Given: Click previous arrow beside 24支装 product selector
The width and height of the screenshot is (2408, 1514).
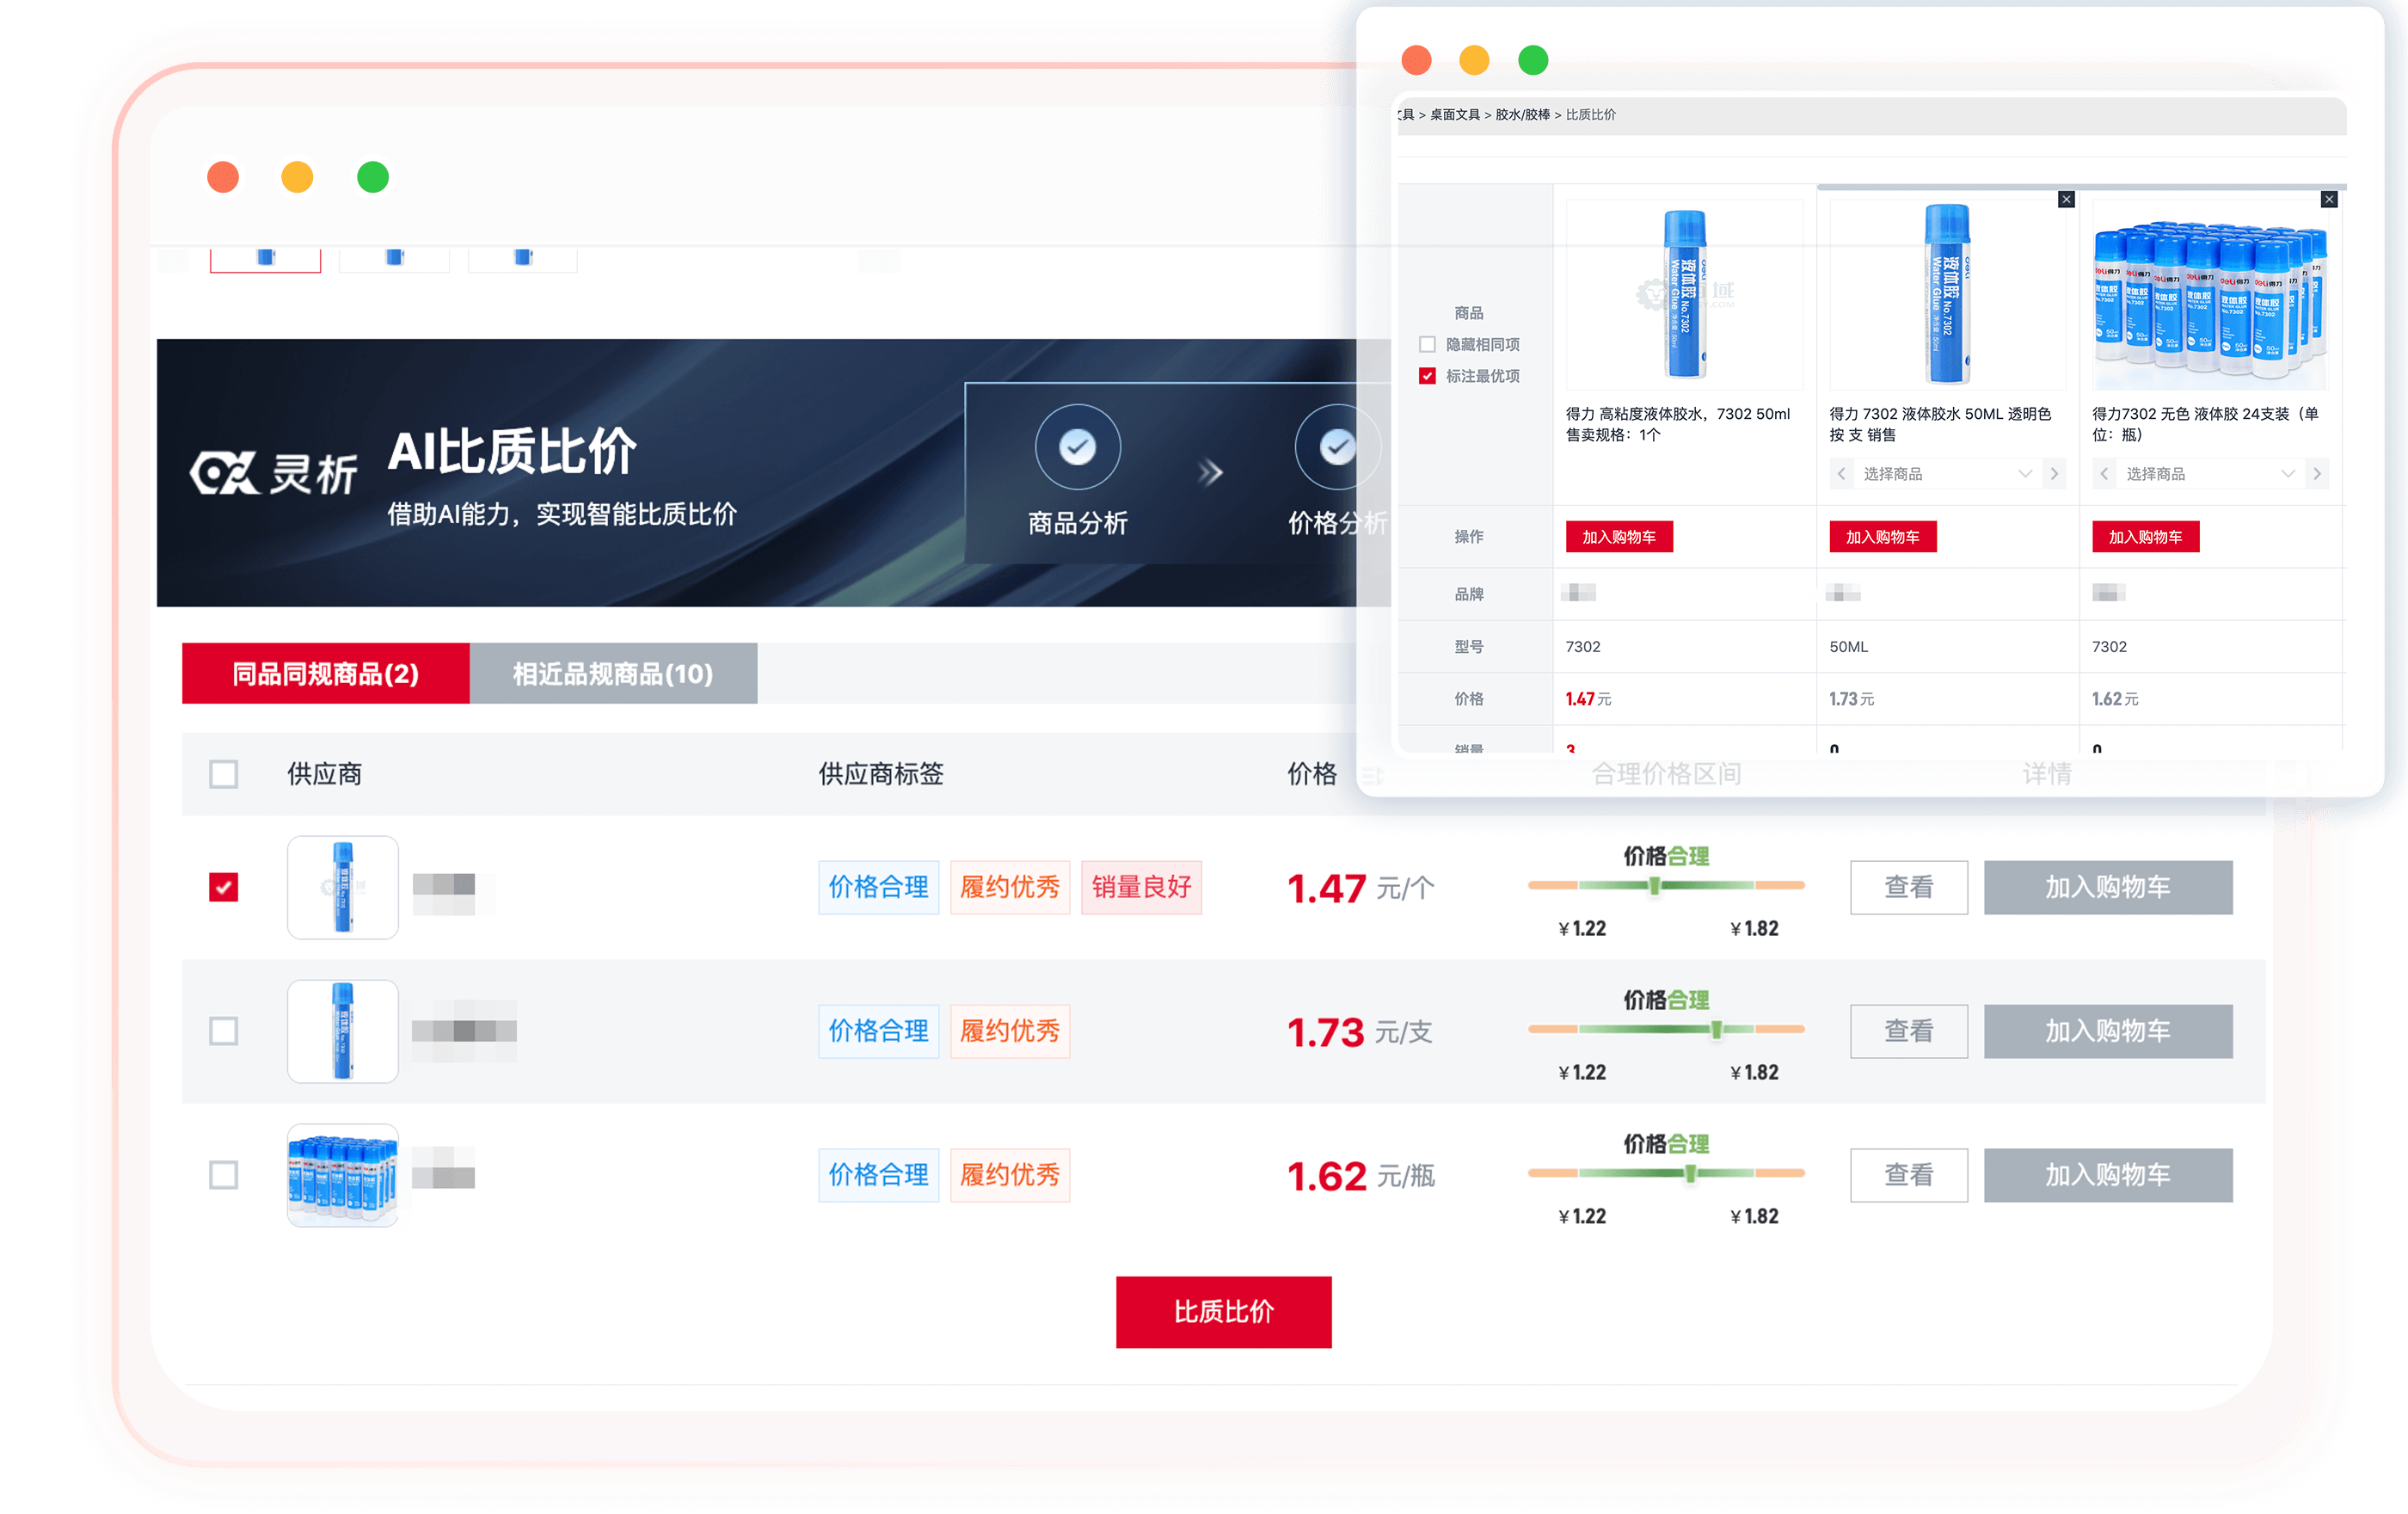Looking at the screenshot, I should click(2104, 474).
